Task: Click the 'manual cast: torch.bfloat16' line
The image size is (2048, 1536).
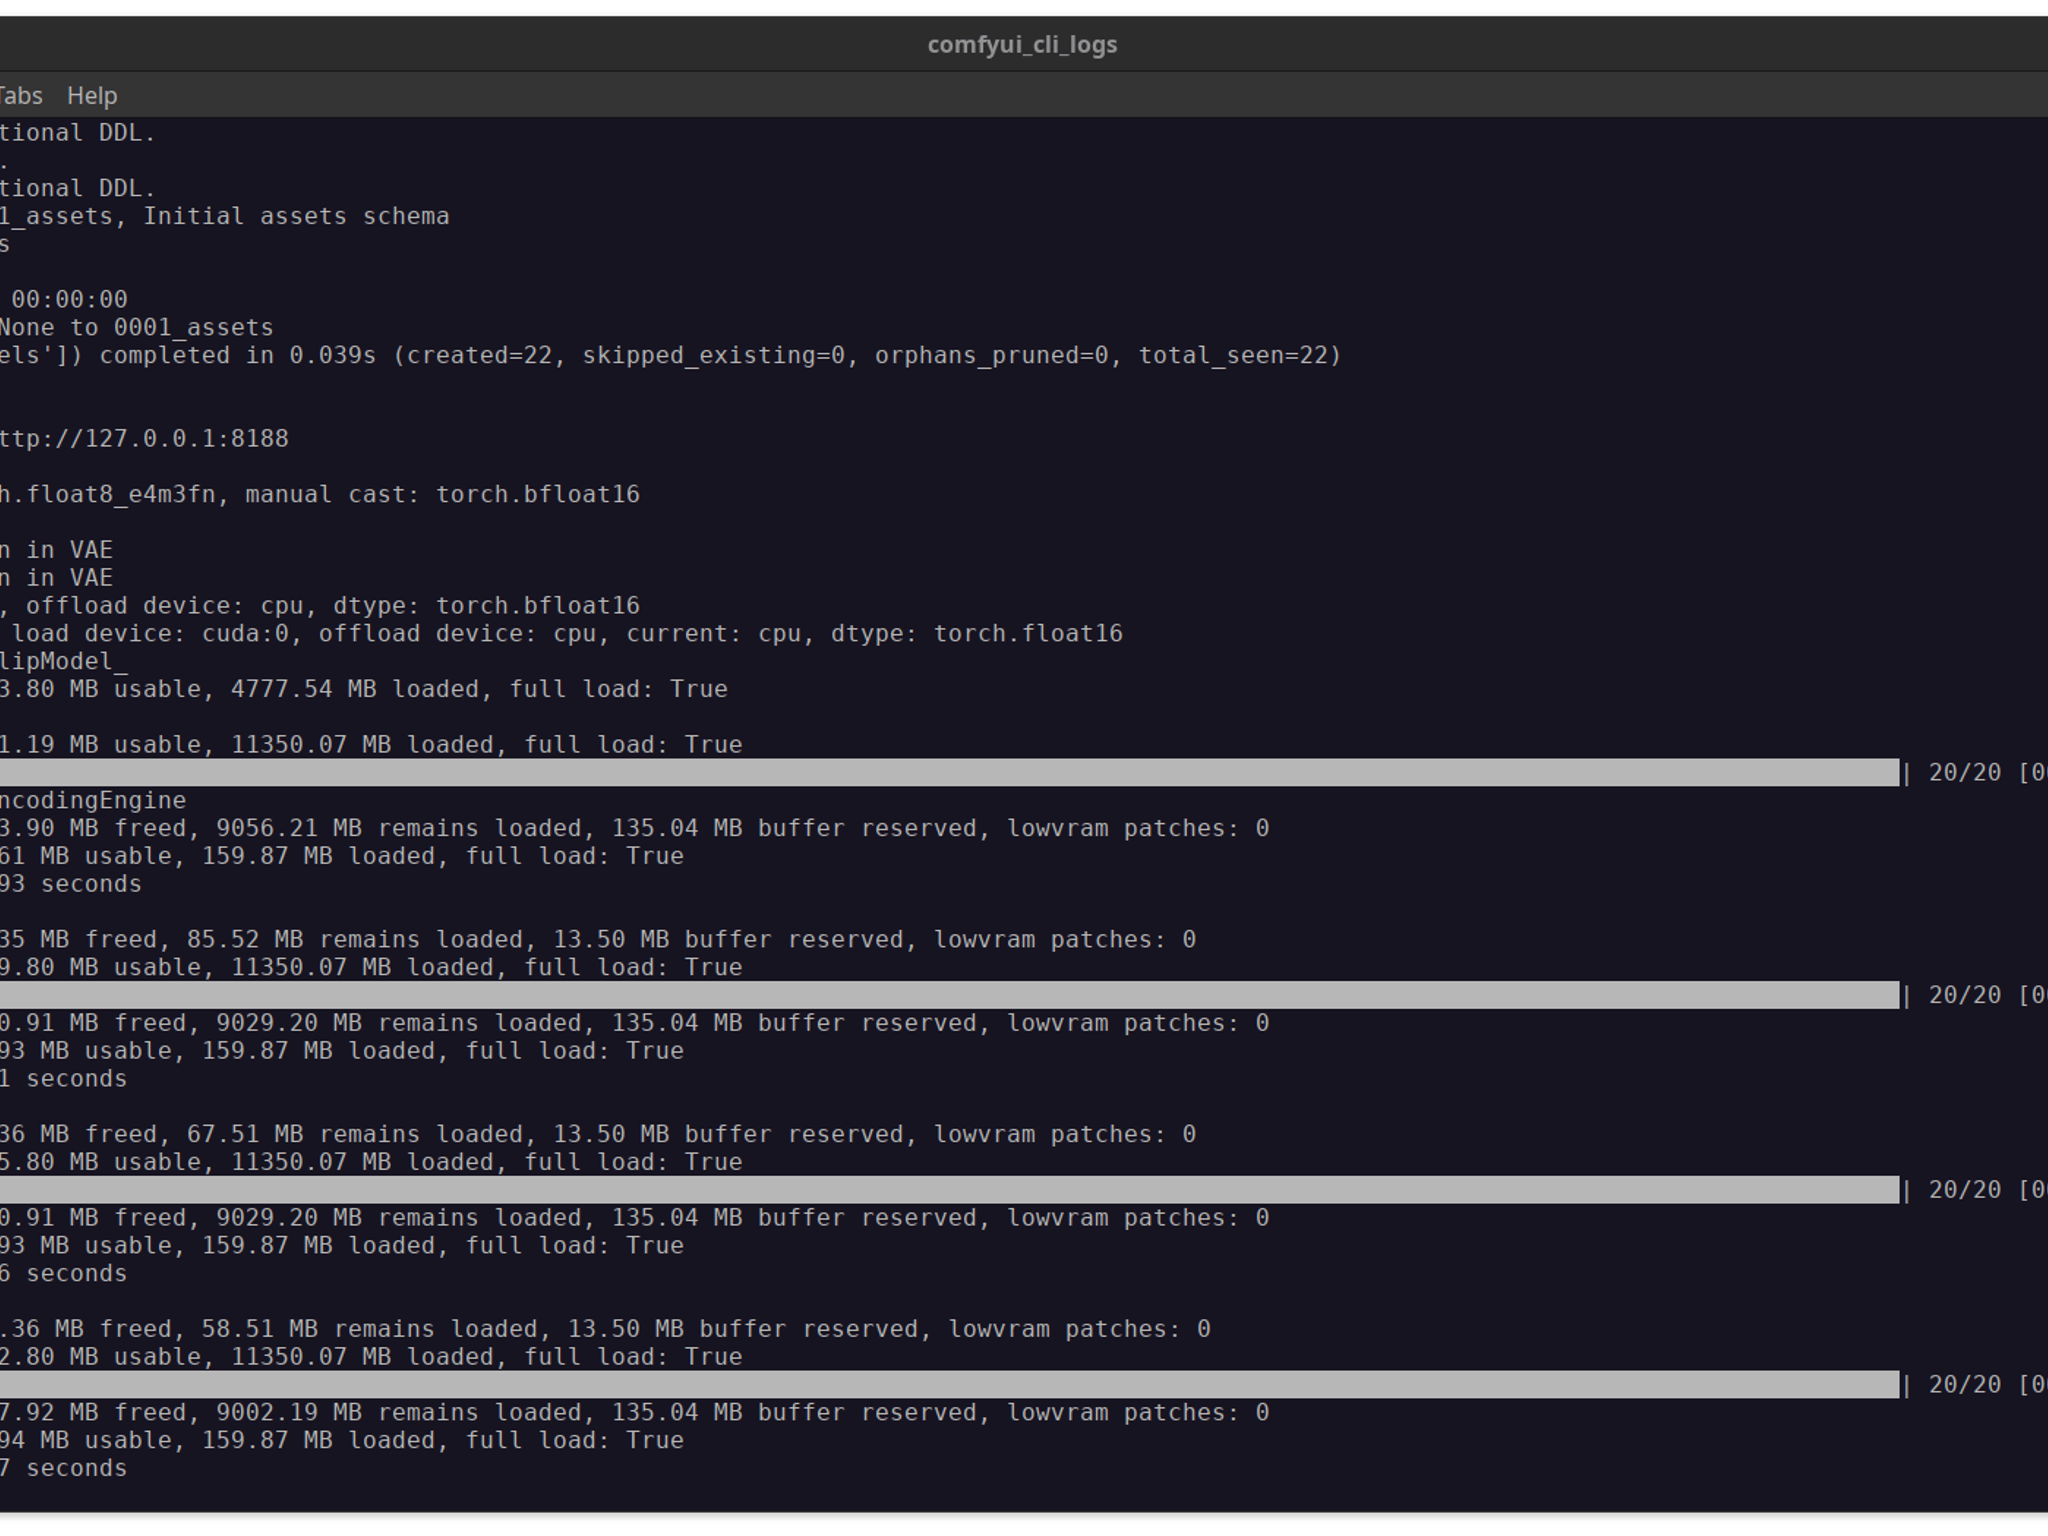Action: [x=319, y=495]
